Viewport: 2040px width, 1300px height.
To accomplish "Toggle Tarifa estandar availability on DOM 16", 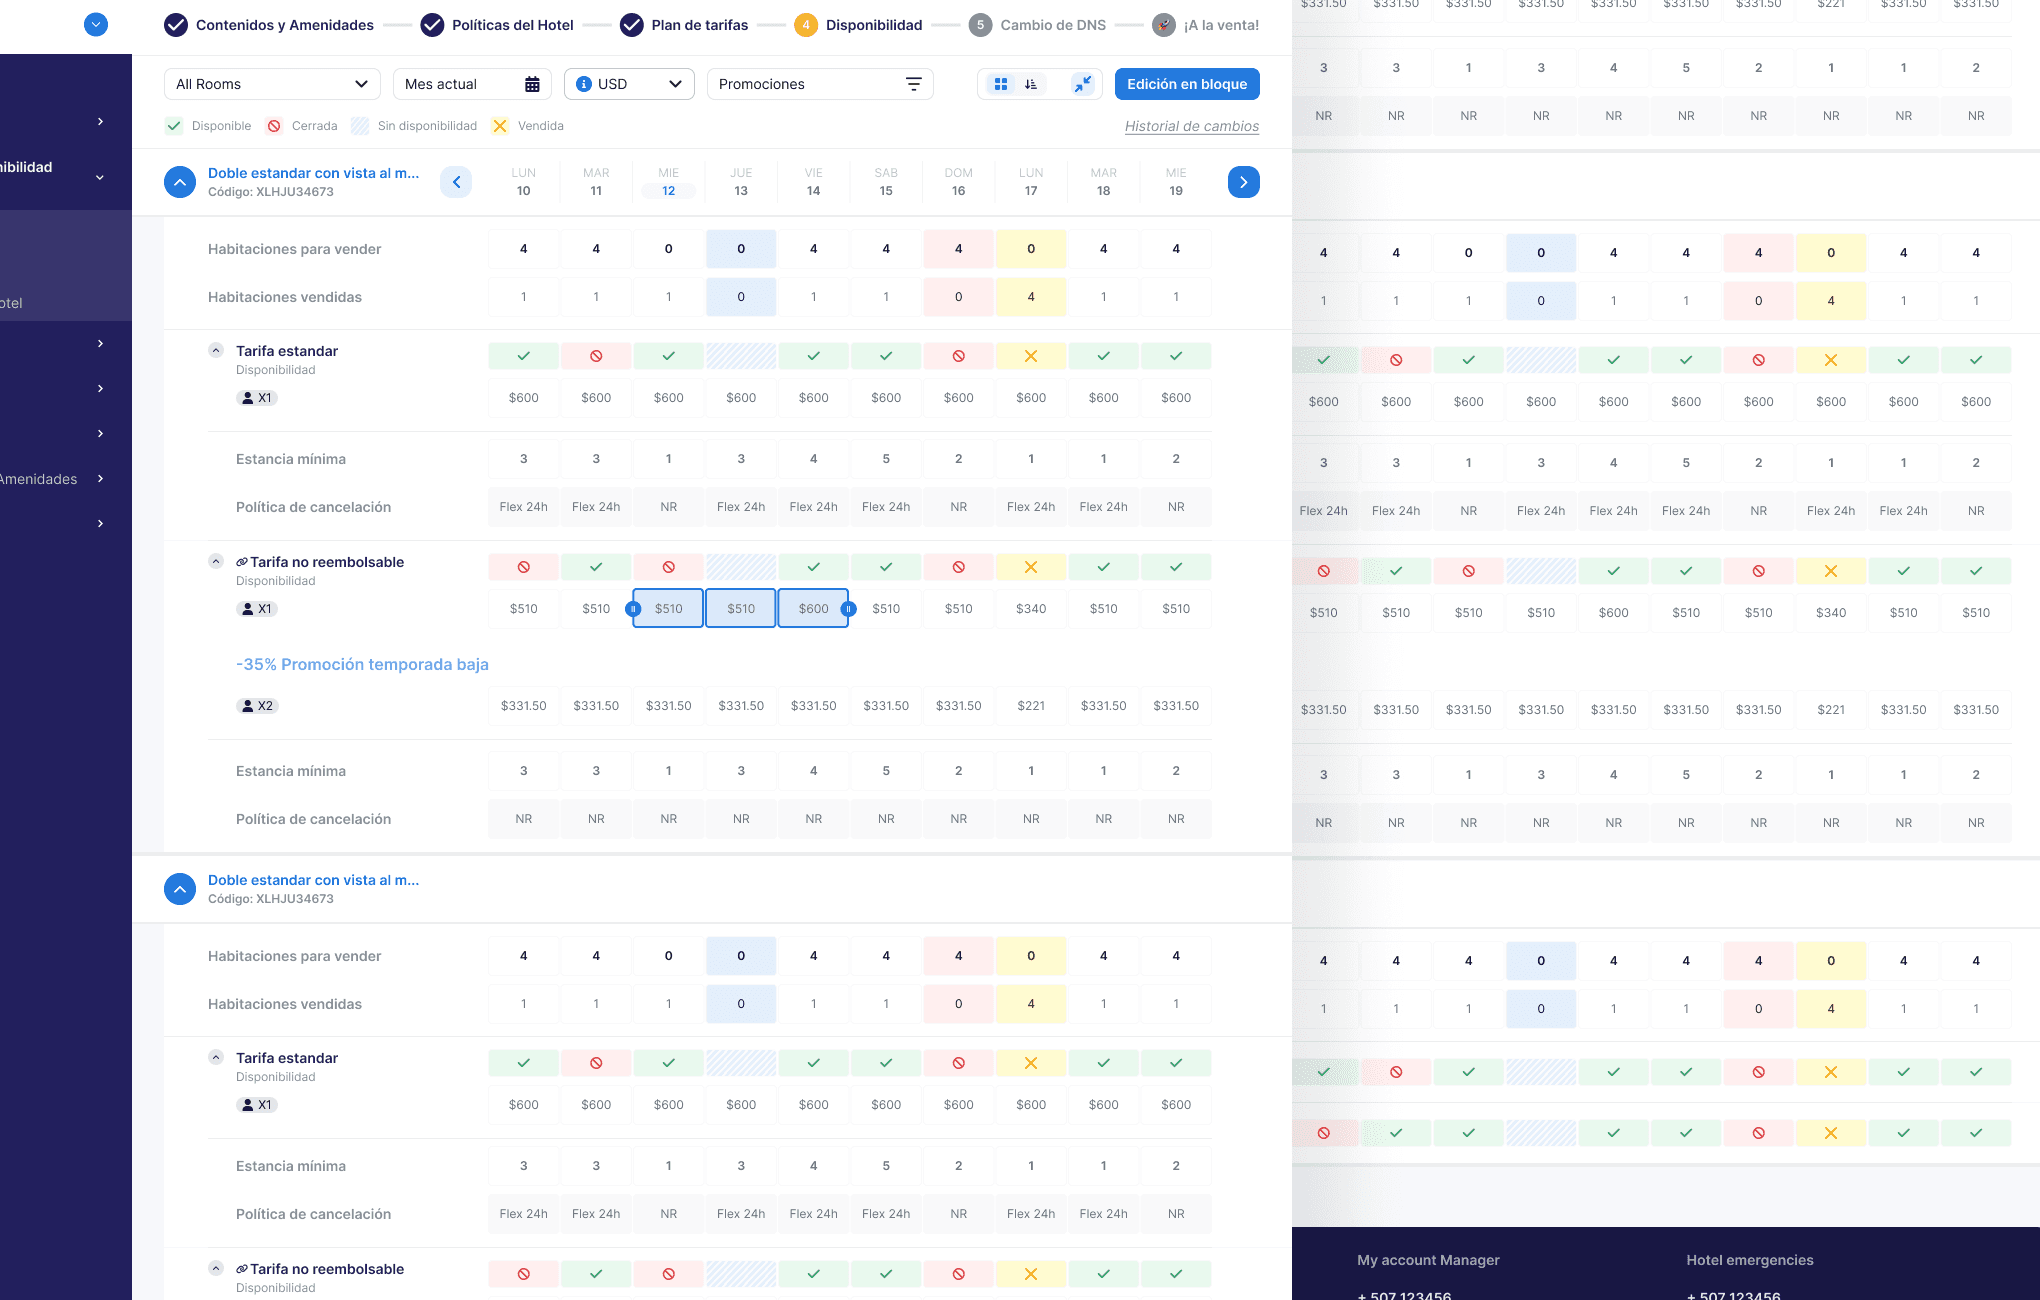I will pos(958,356).
